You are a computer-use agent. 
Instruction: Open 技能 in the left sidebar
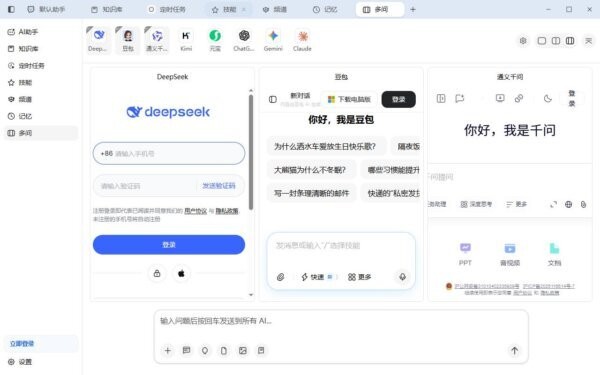tap(41, 82)
